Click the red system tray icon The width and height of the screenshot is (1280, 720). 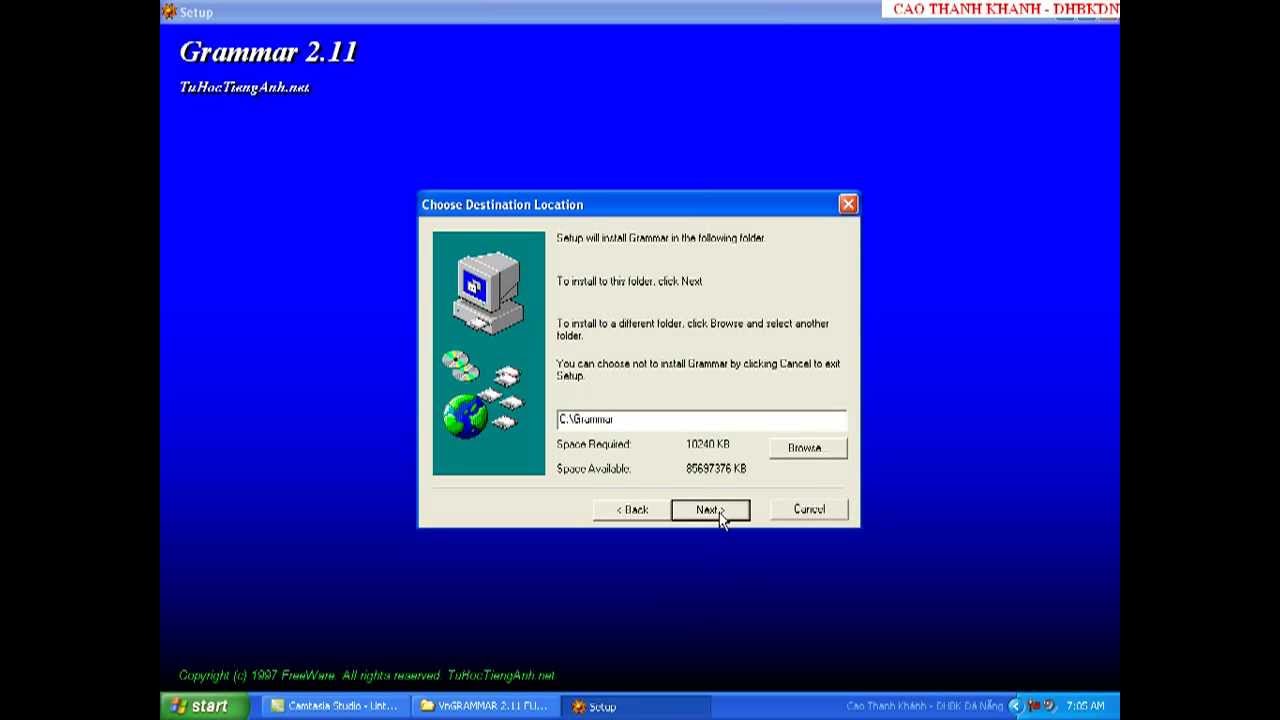point(1035,706)
